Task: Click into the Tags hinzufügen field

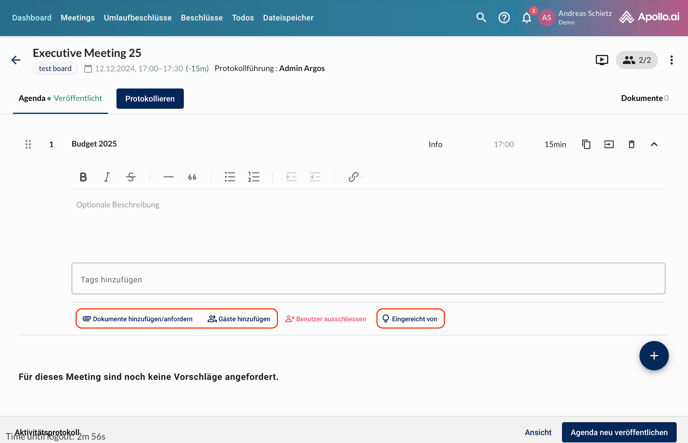Action: [368, 279]
